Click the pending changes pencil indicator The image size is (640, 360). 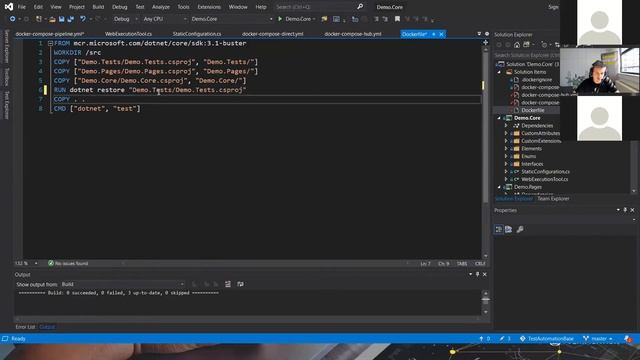[x=506, y=339]
